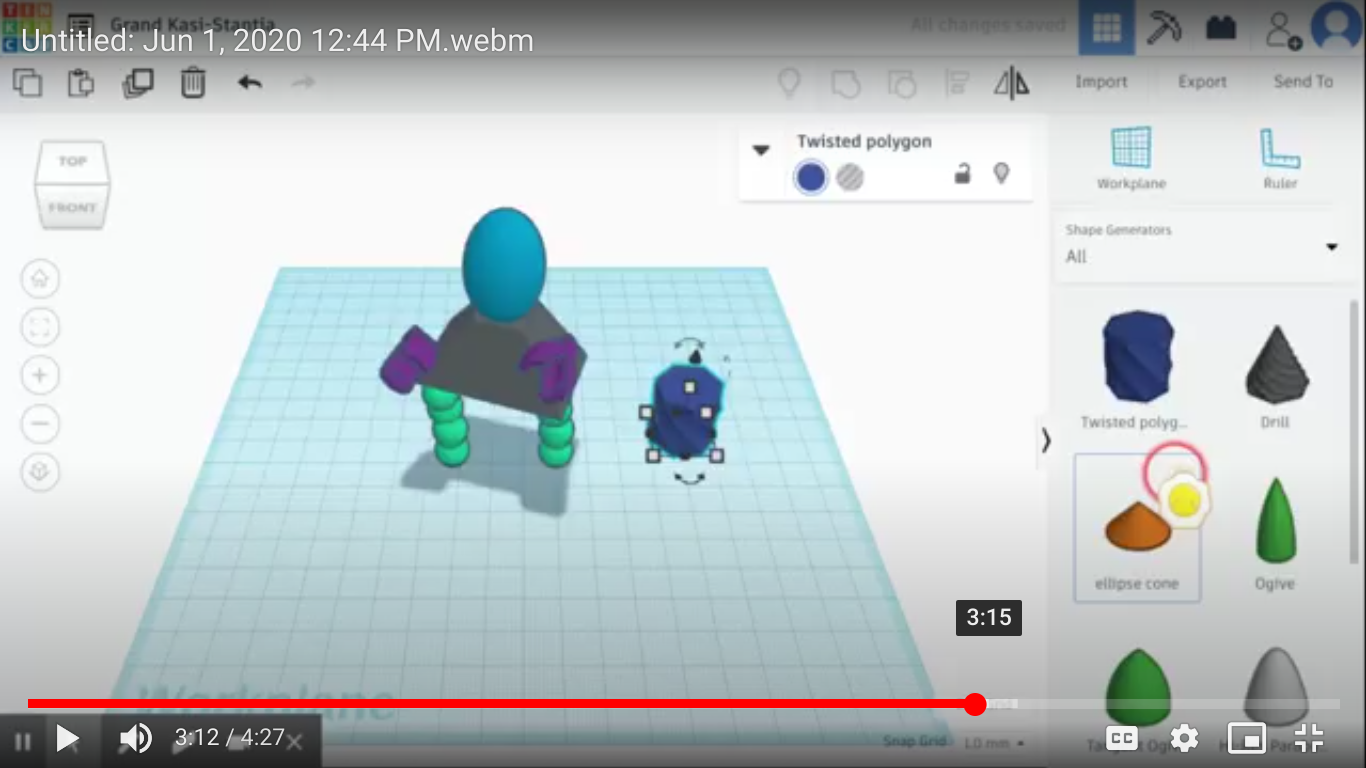Viewport: 1366px width, 768px height.
Task: Delete the selection with the trash icon
Action: tap(193, 82)
